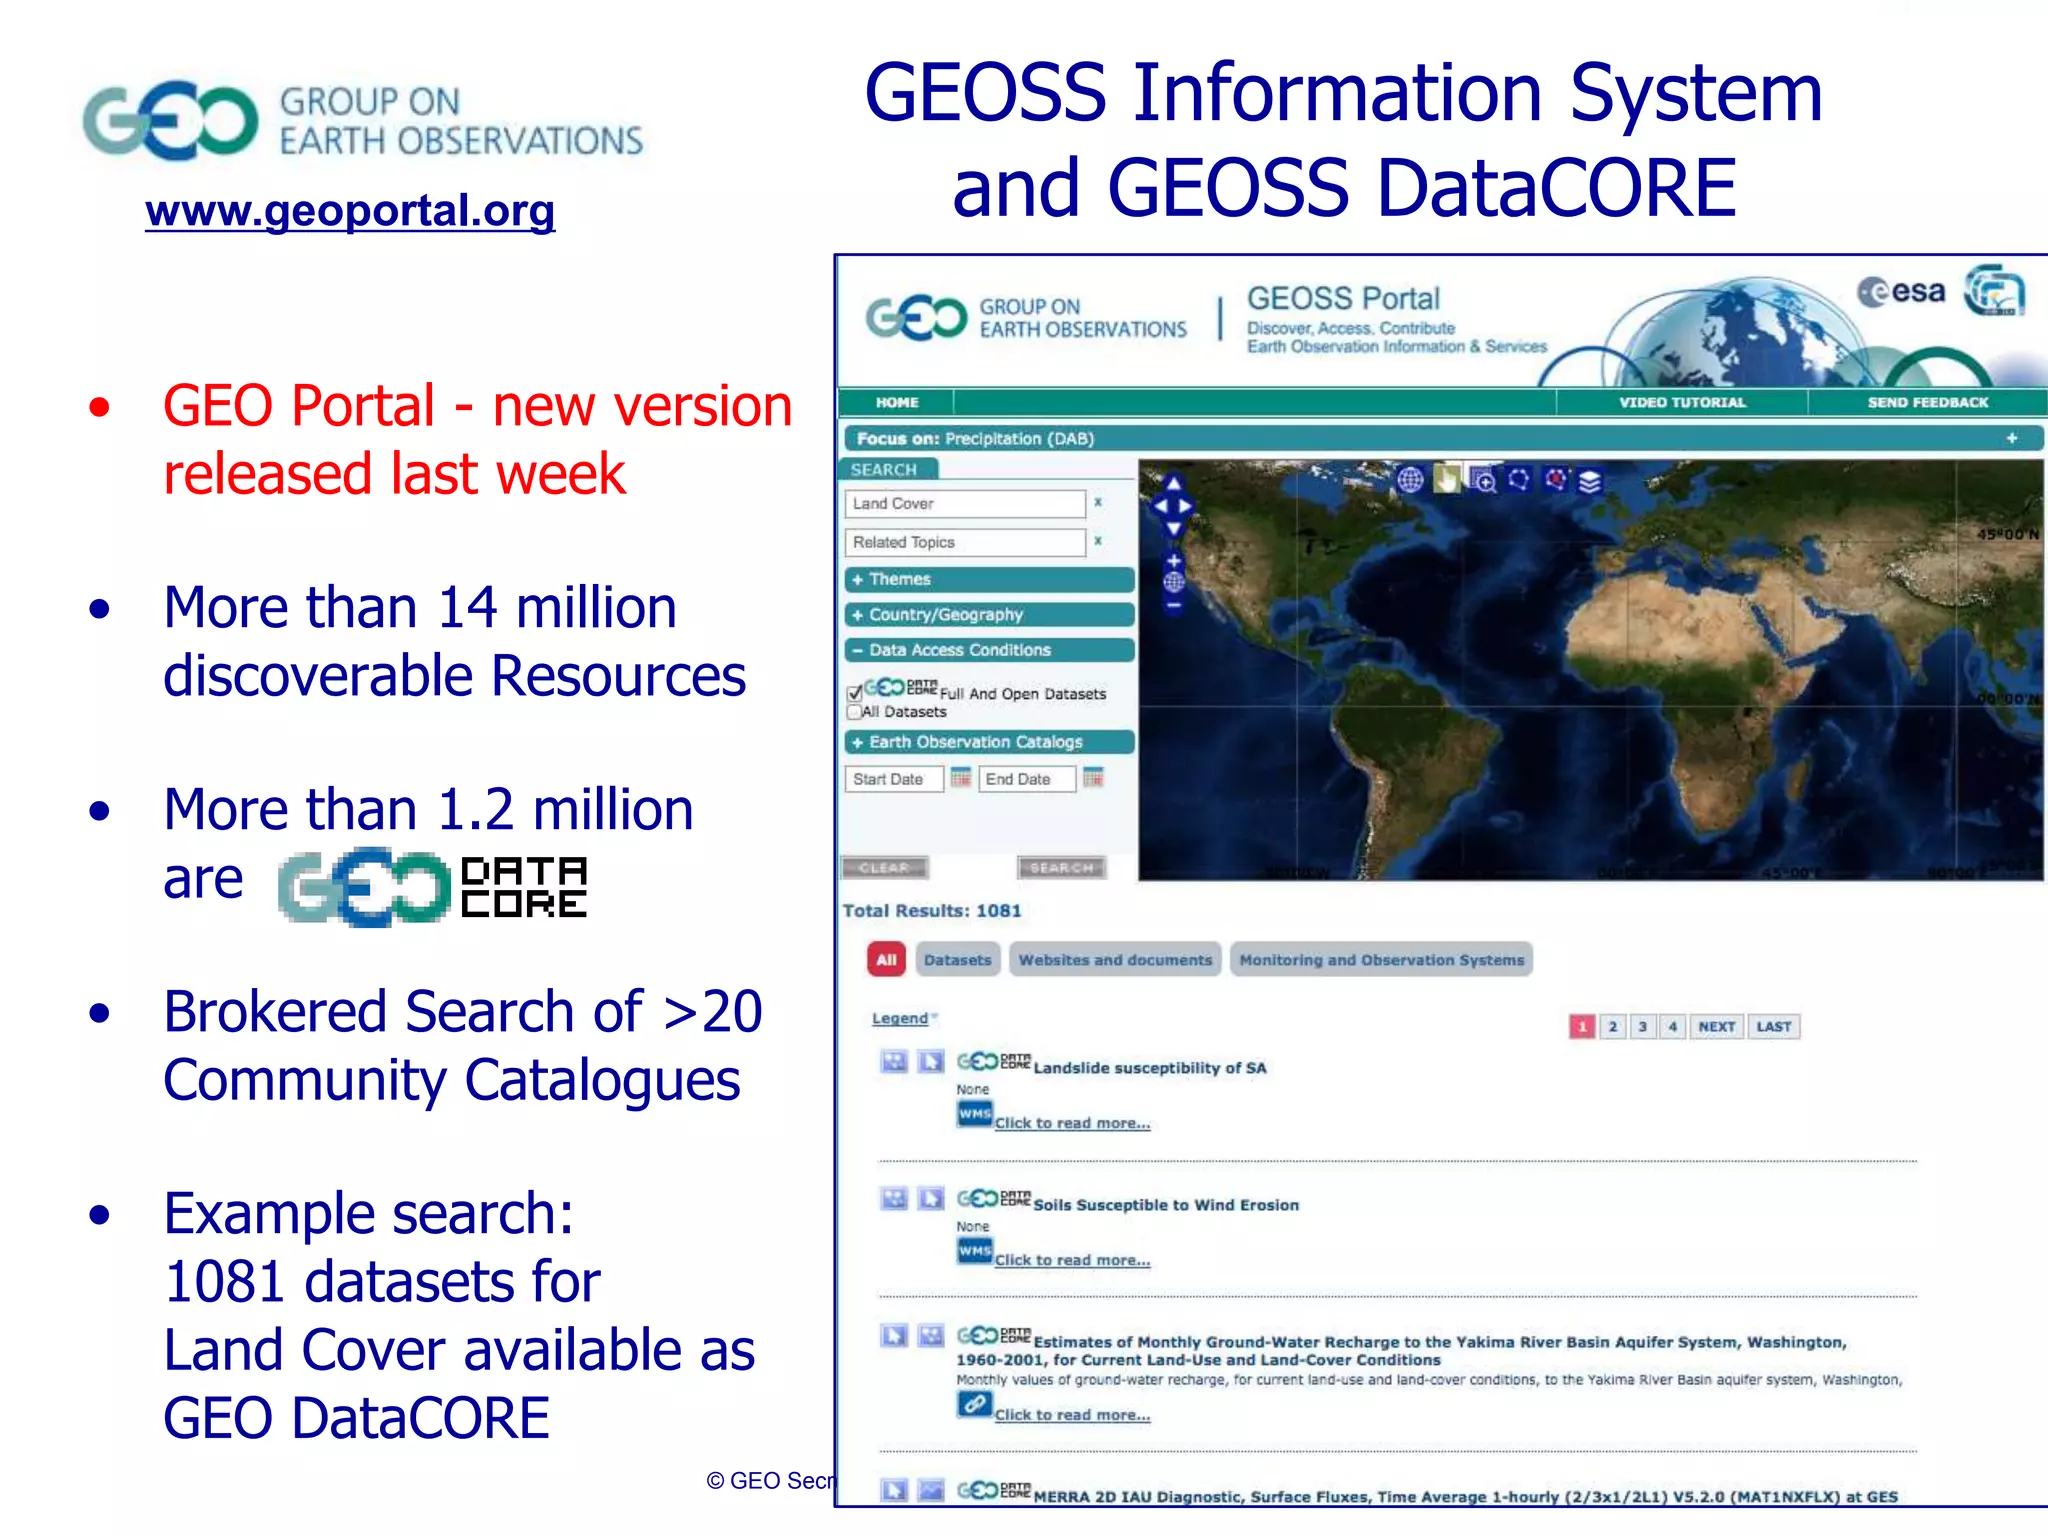This screenshot has width=2048, height=1536.
Task: Click the red clear-polygon selection tool
Action: (x=1555, y=480)
